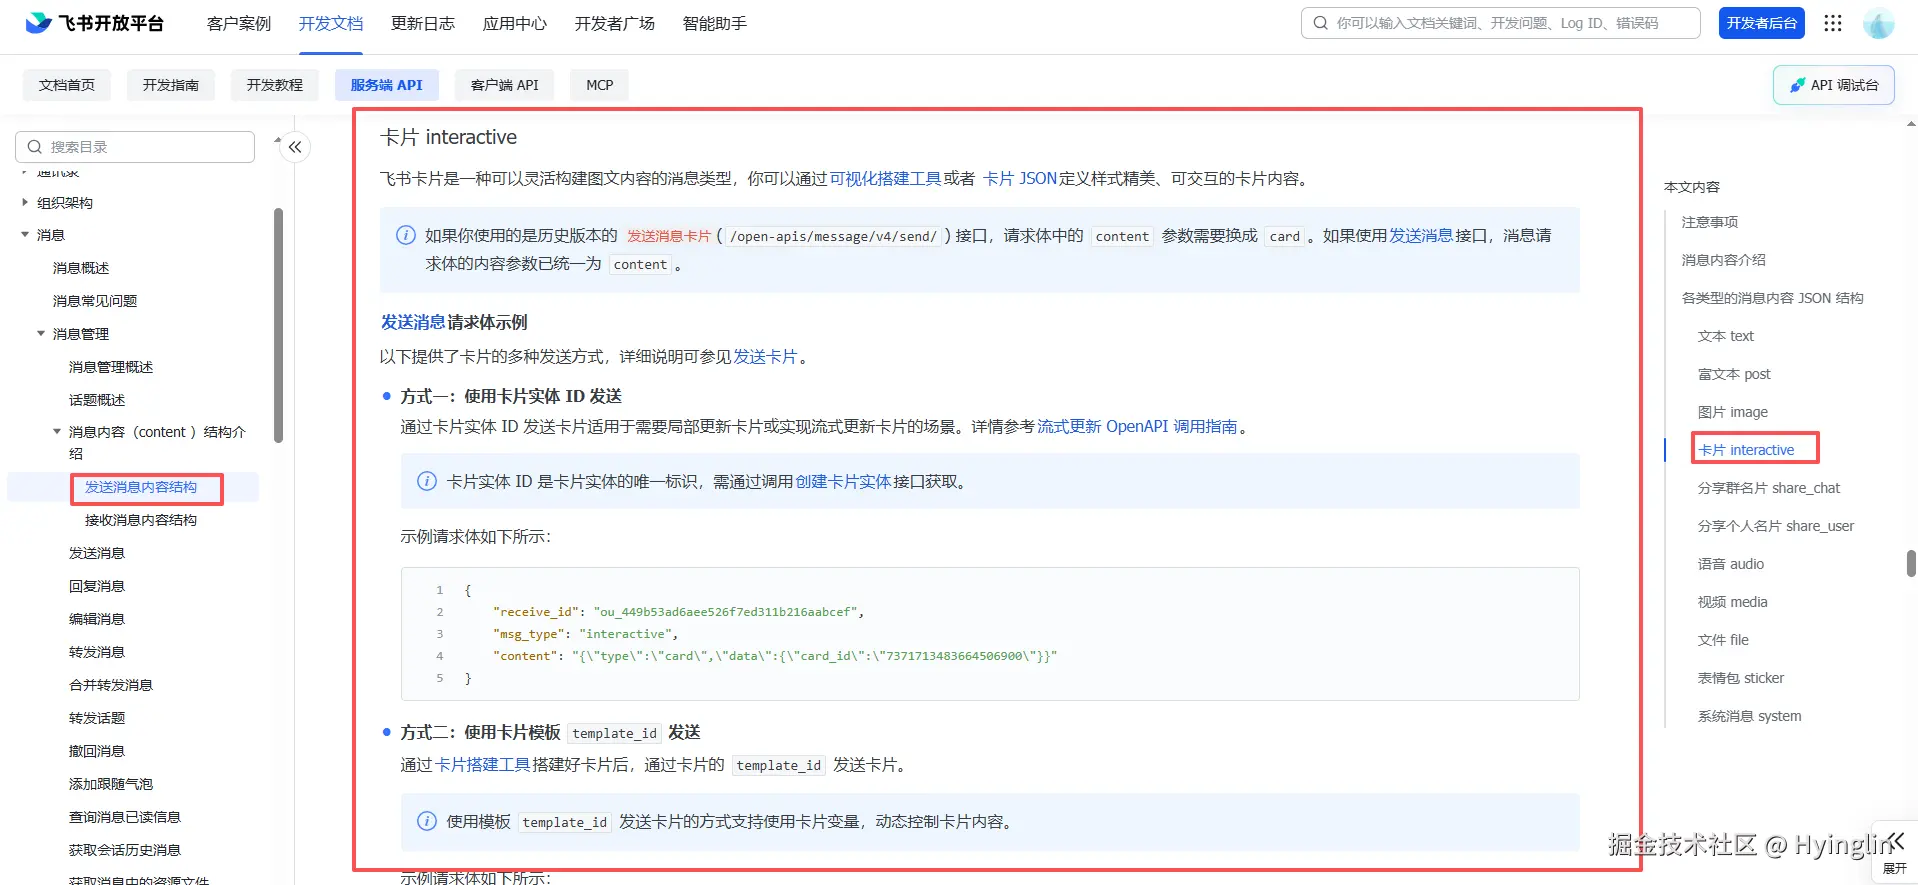Jump to 分享群名片 share_chat in outline
Screen dimensions: 1918x885
click(1769, 488)
